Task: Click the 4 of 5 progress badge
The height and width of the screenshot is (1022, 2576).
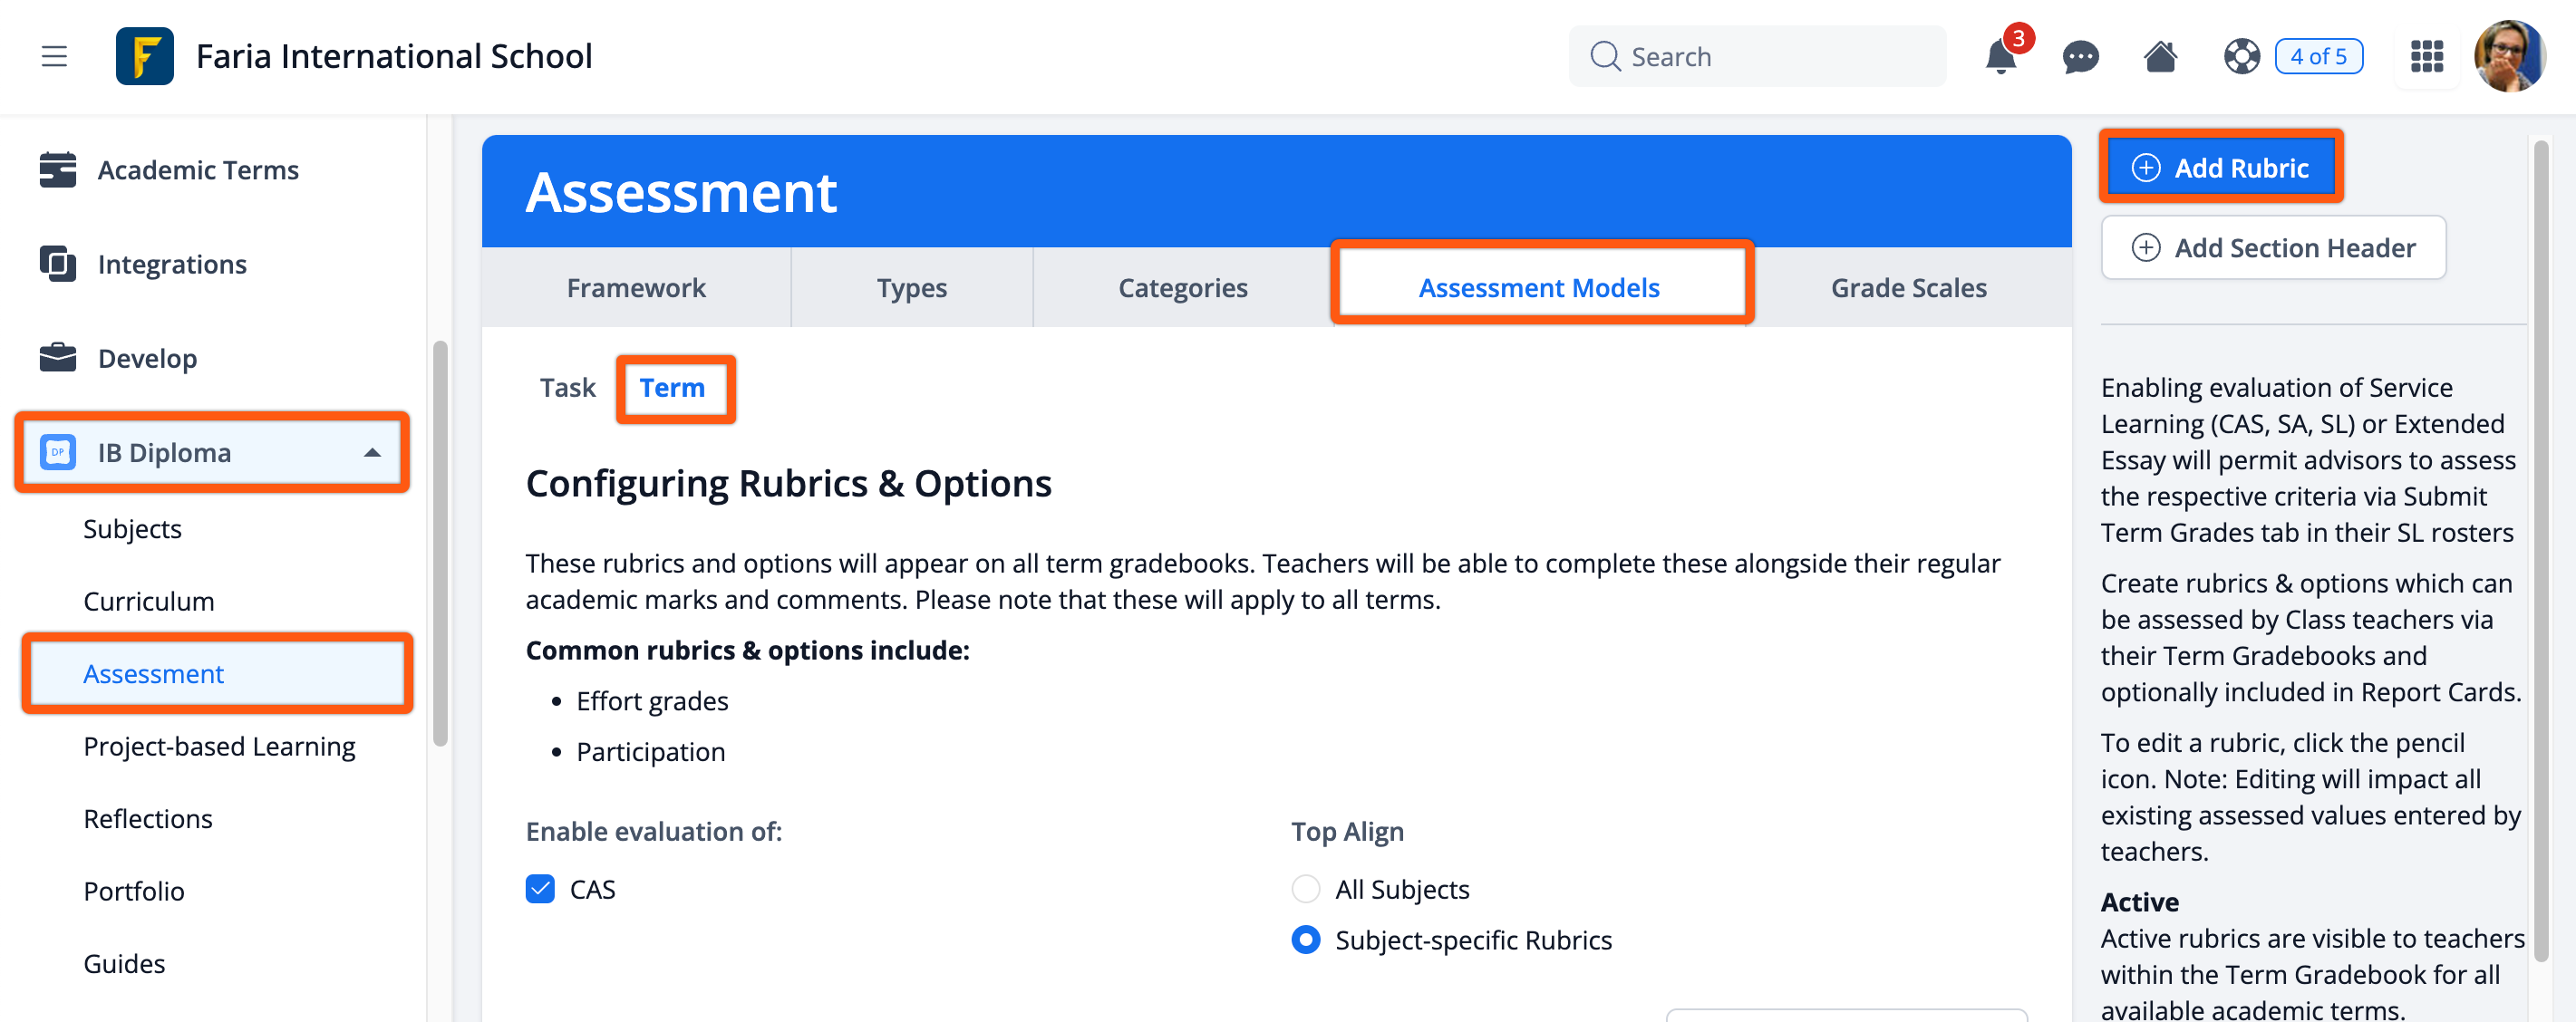Action: coord(2318,56)
